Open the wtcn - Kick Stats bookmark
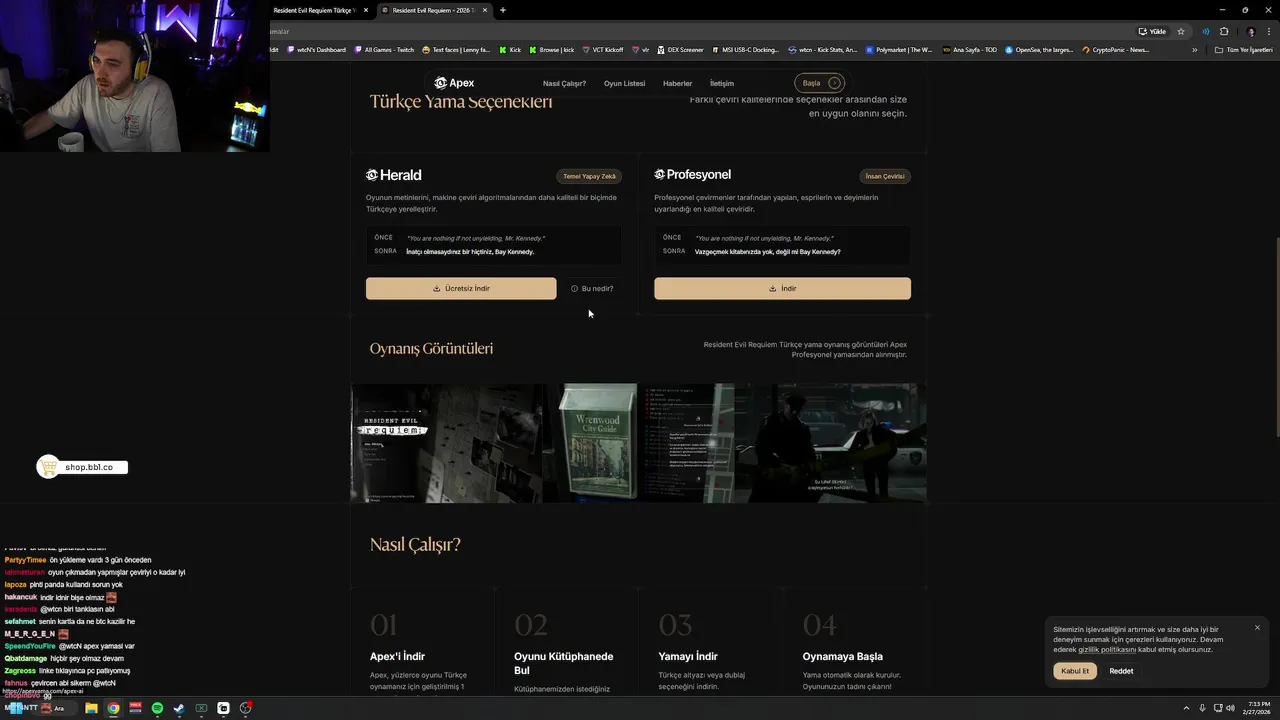Screen dimensions: 1280x720 click(x=822, y=49)
